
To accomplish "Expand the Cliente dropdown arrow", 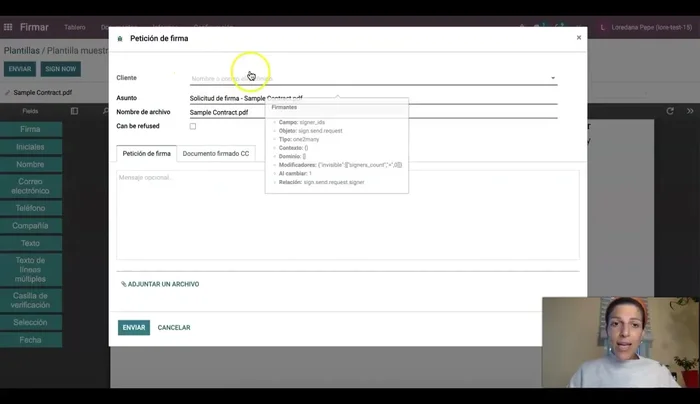I will (x=552, y=78).
